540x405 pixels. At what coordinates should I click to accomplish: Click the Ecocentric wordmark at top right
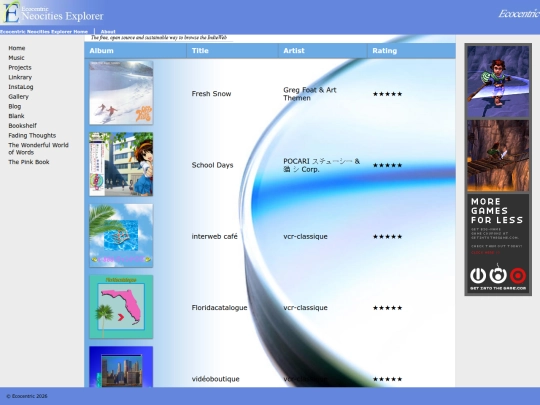coord(519,13)
